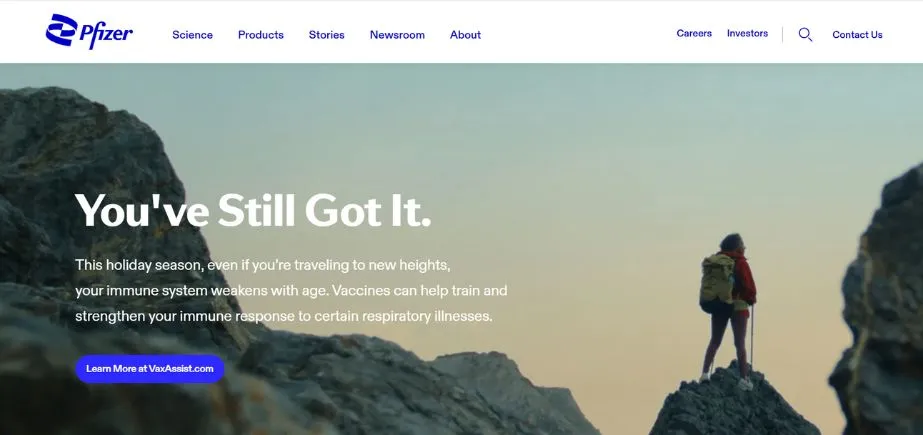Click the Contact Us link
The image size is (923, 435).
pos(857,35)
